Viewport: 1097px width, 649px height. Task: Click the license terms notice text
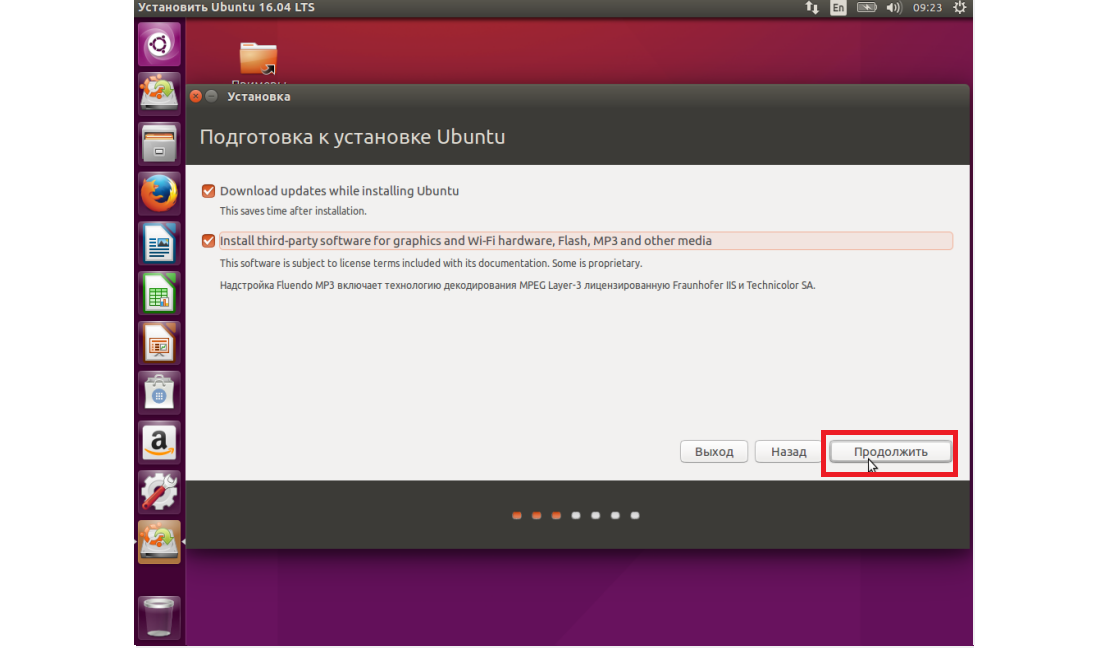click(x=431, y=264)
